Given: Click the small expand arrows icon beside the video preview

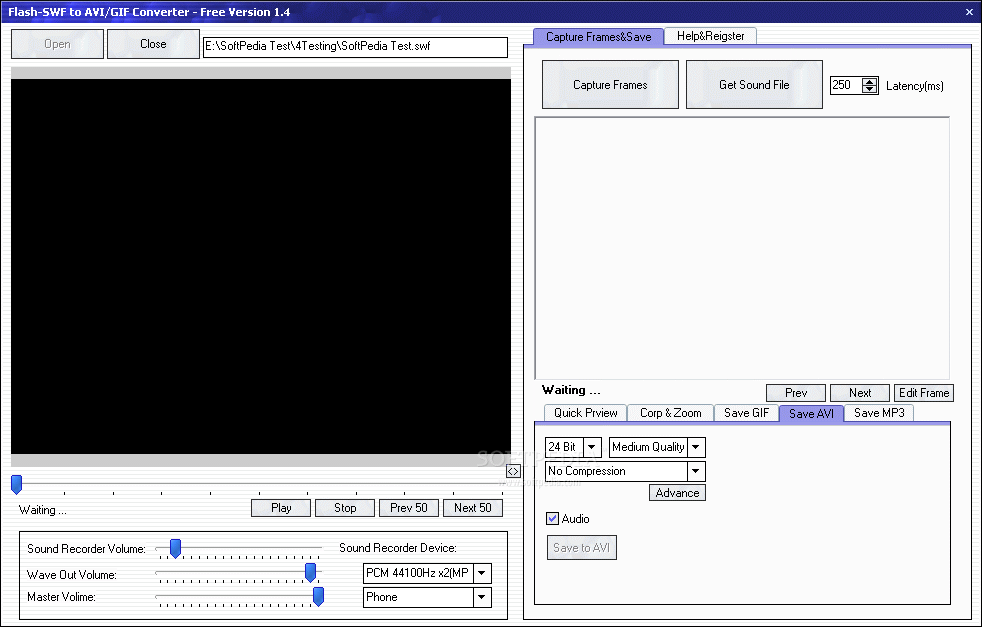Looking at the screenshot, I should tap(513, 471).
